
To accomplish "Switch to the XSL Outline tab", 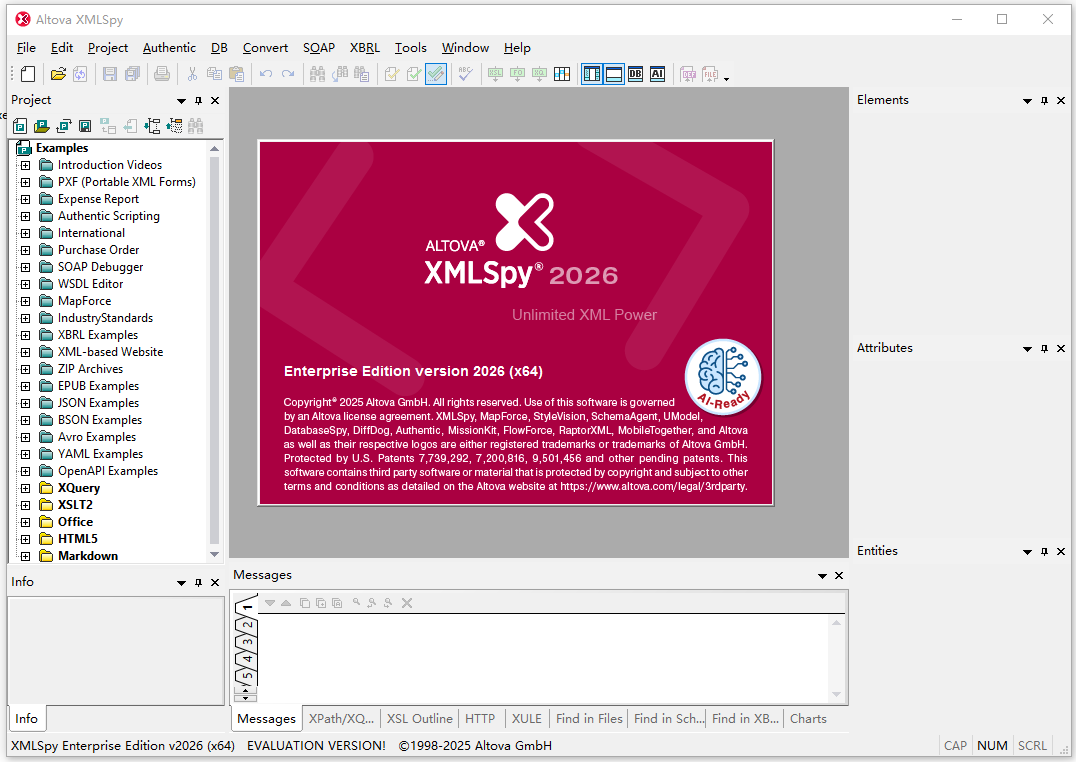I will [x=419, y=719].
